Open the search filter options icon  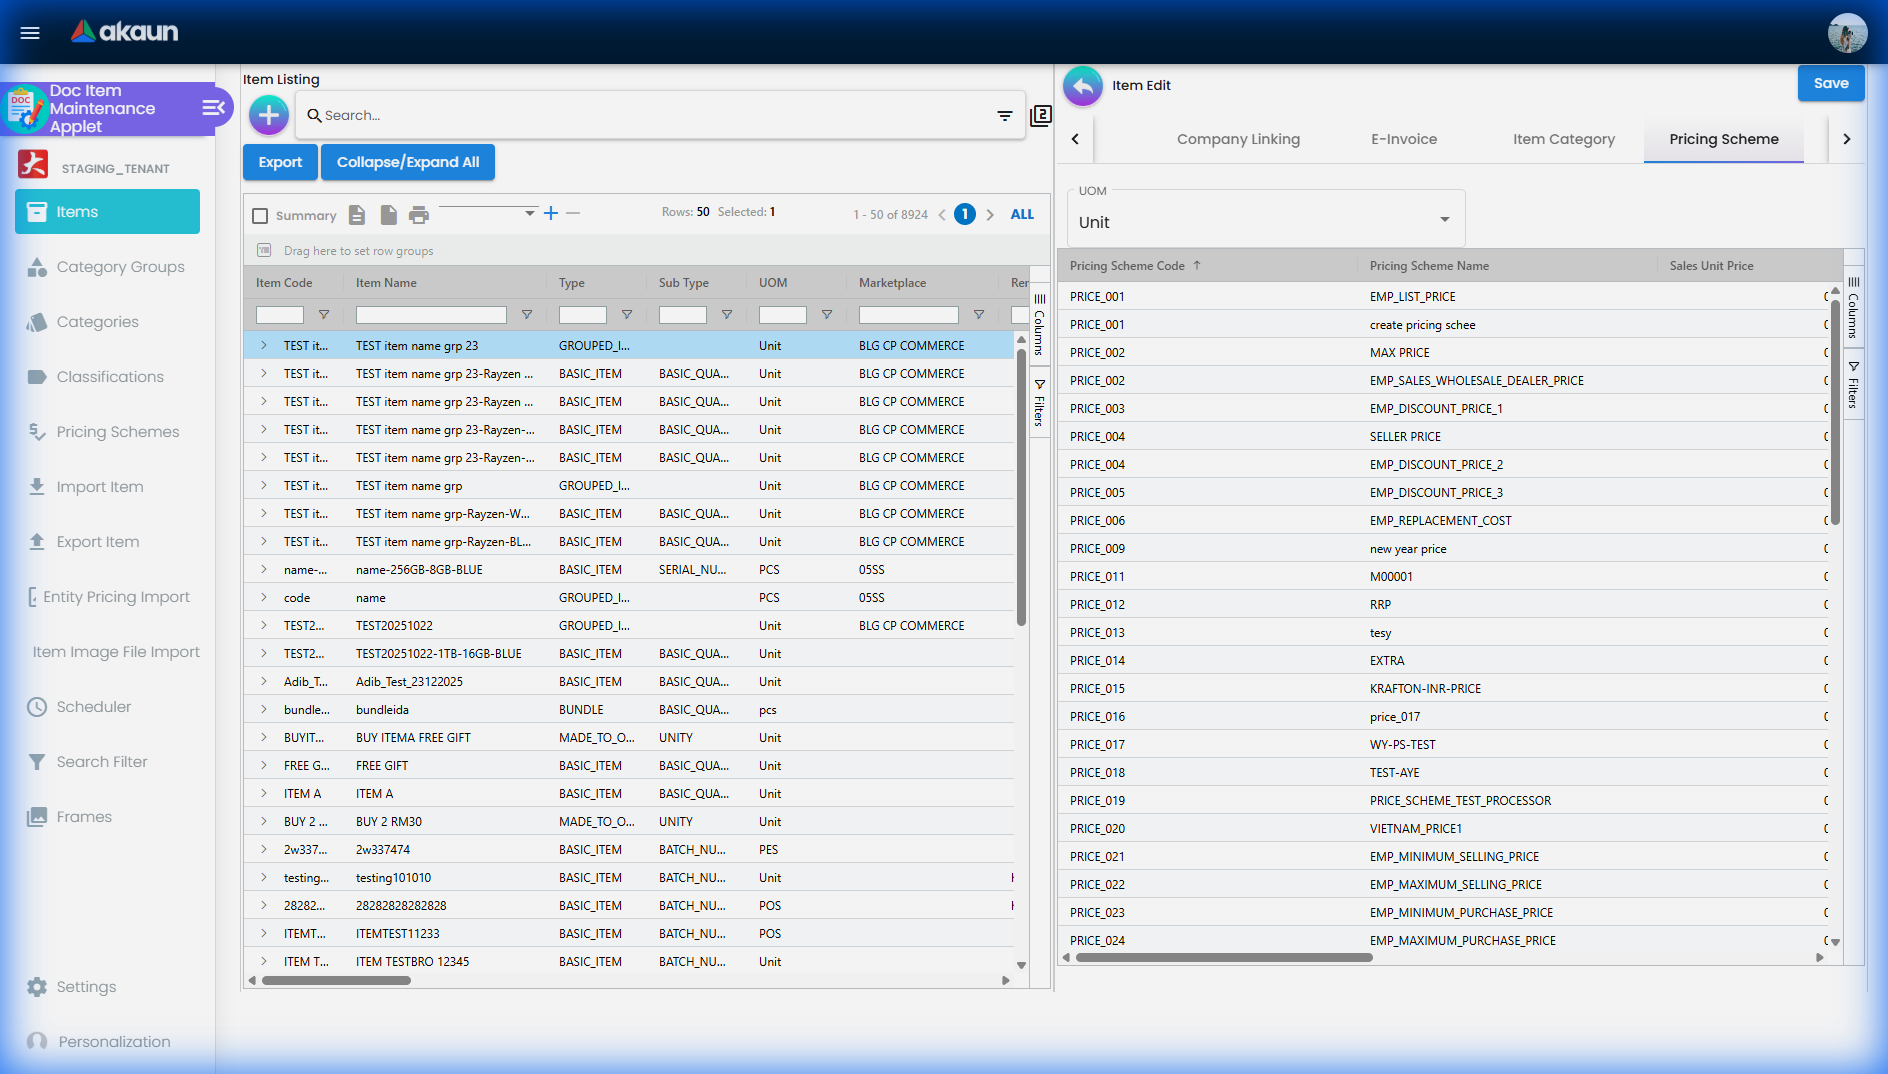point(1004,116)
